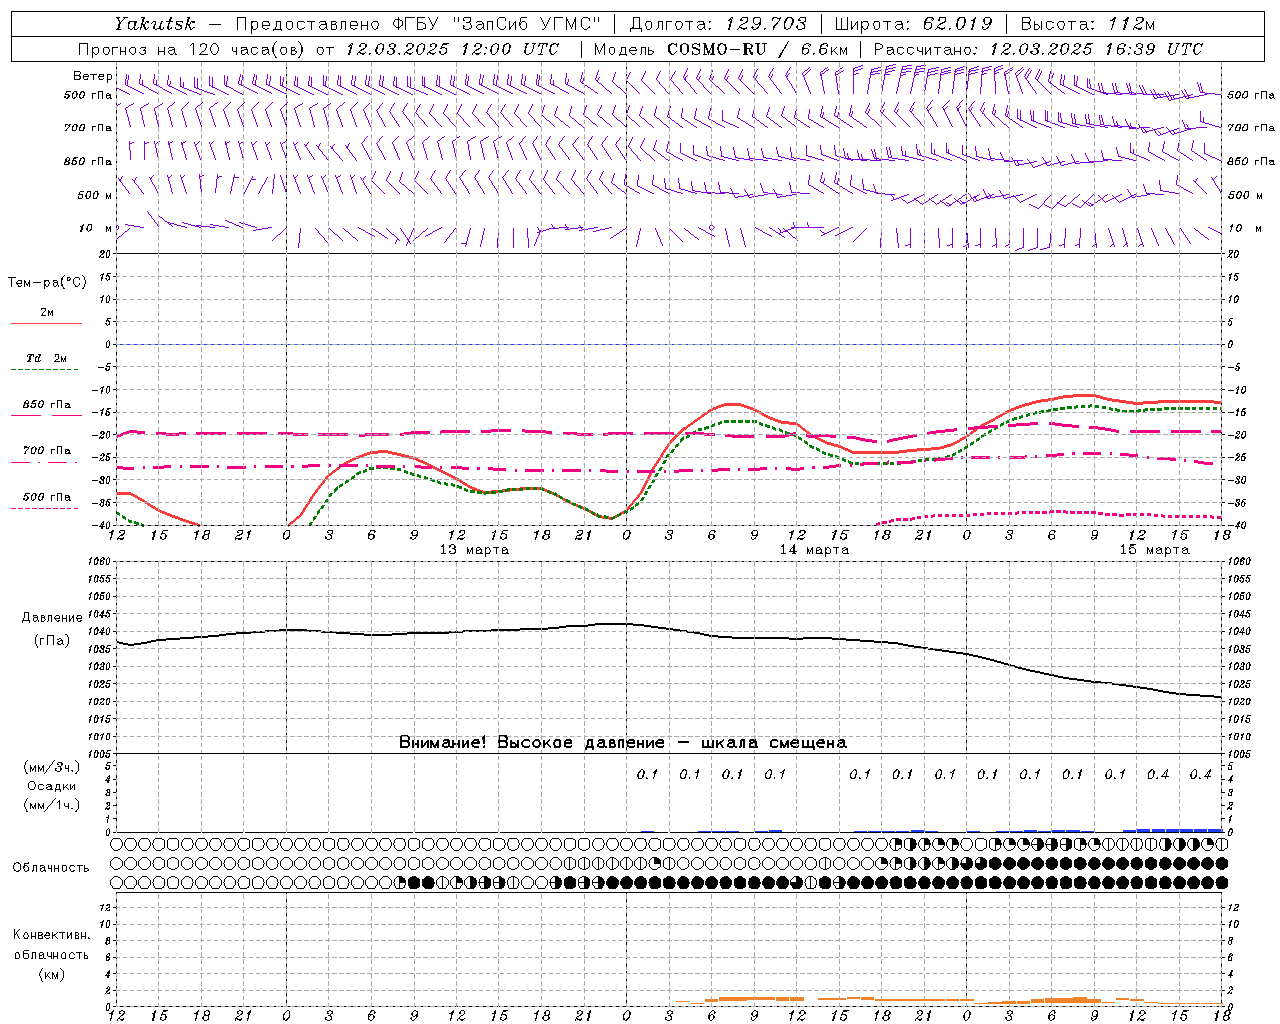The height and width of the screenshot is (1024, 1280).
Task: Select the Тем-ра(°C) axis title
Action: click(47, 283)
